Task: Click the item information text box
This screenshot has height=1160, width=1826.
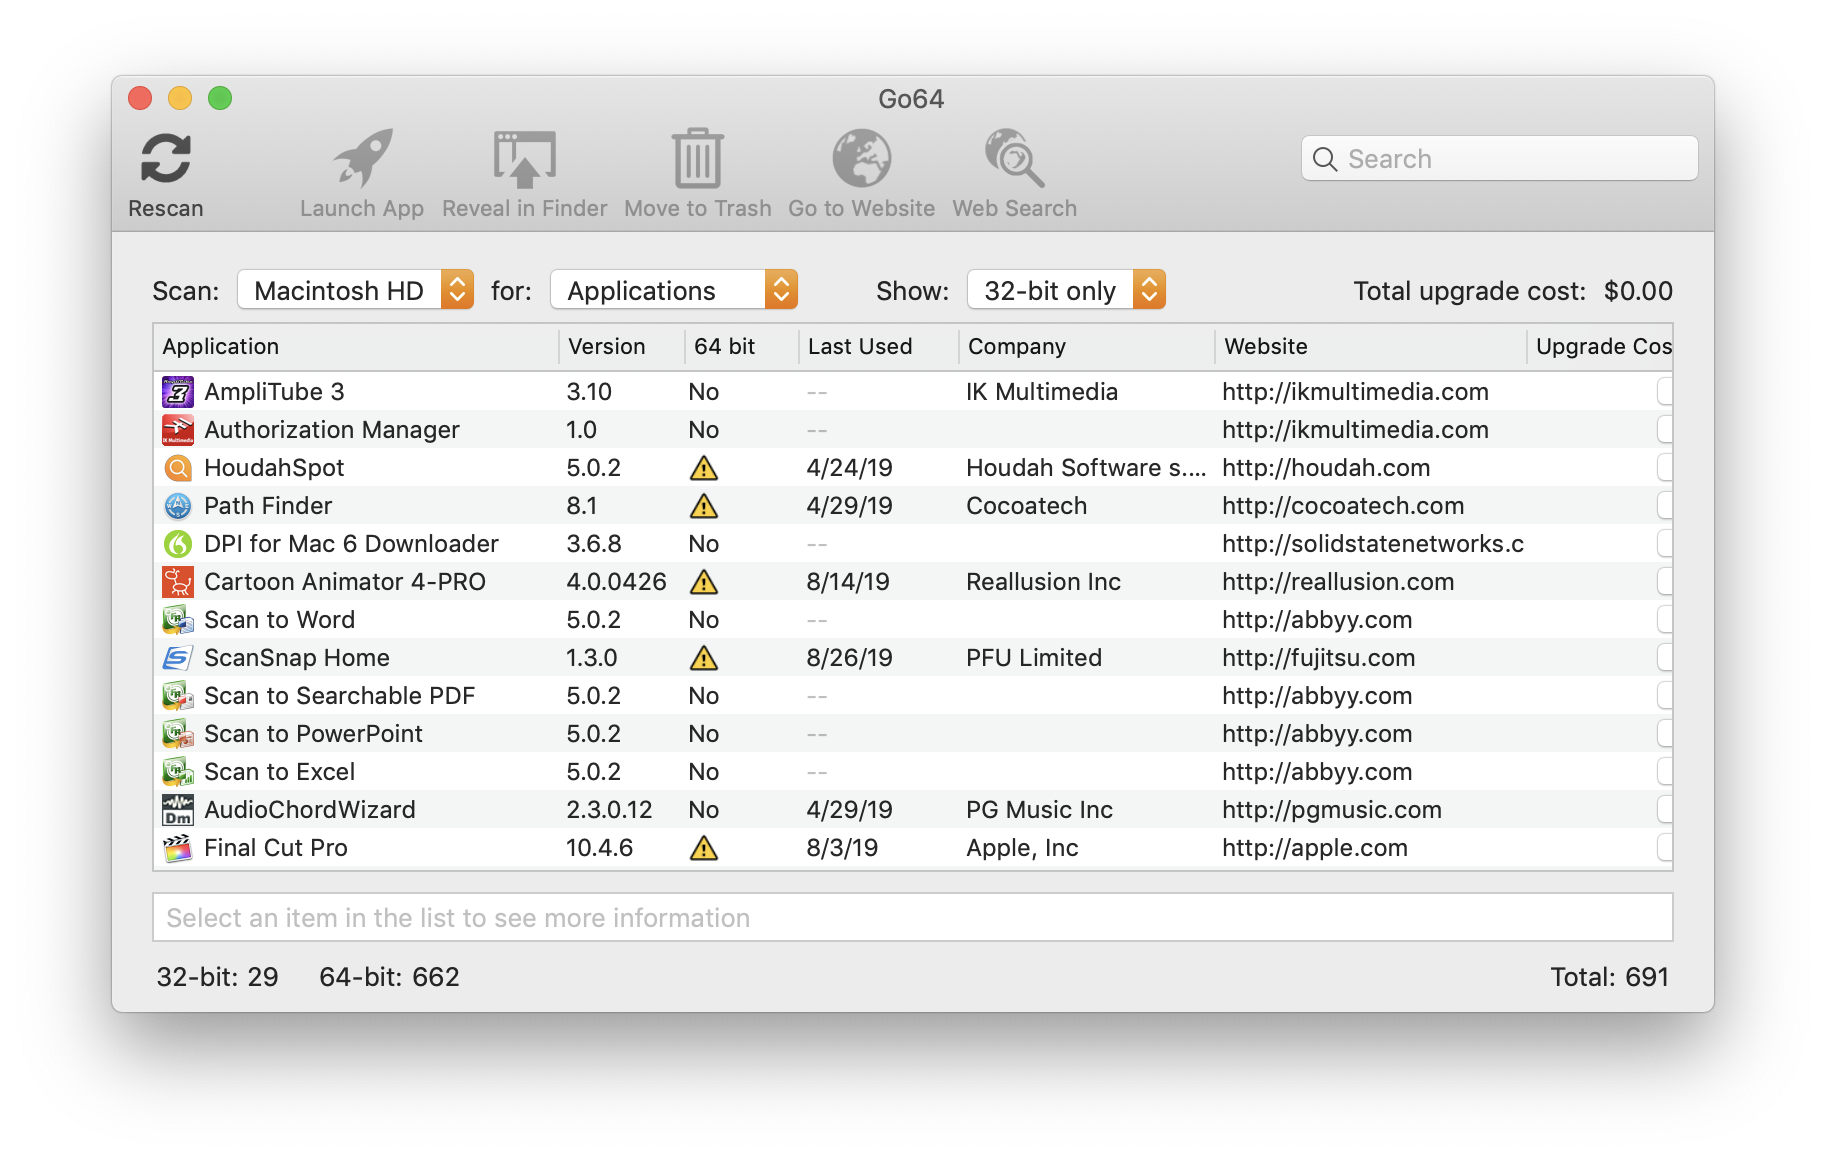Action: tap(913, 917)
